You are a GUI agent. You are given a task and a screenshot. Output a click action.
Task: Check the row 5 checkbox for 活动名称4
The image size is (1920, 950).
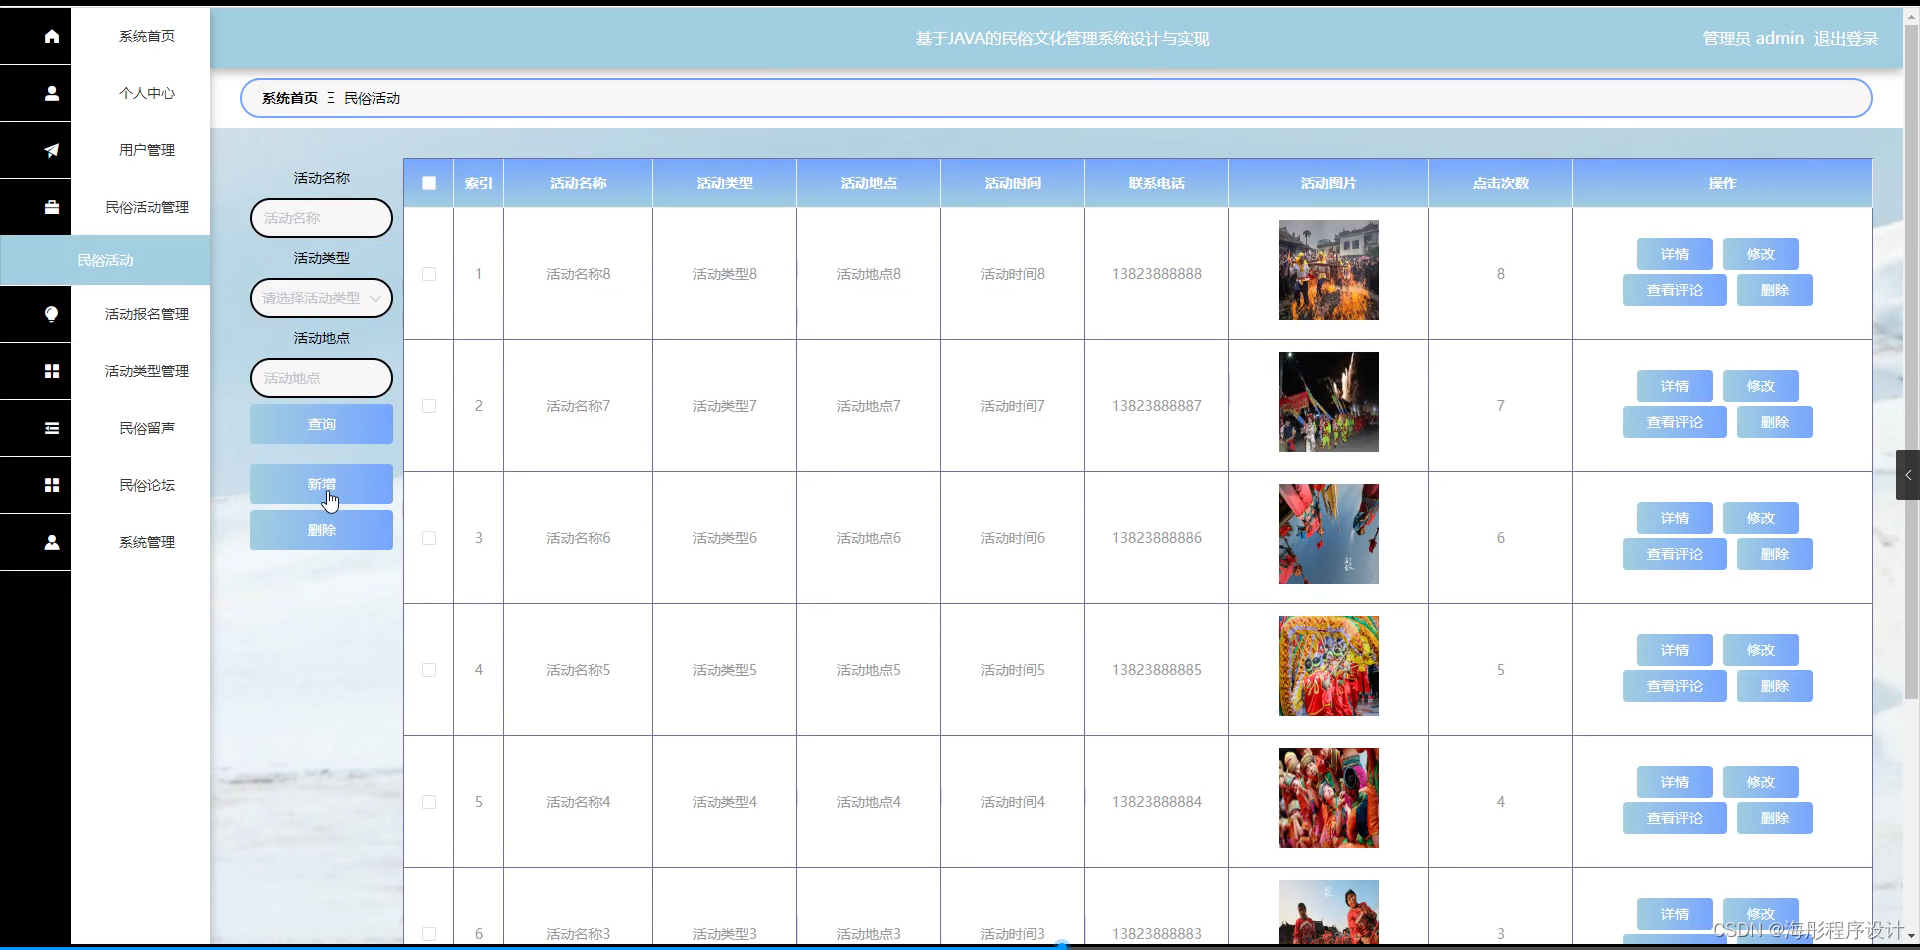pos(429,802)
